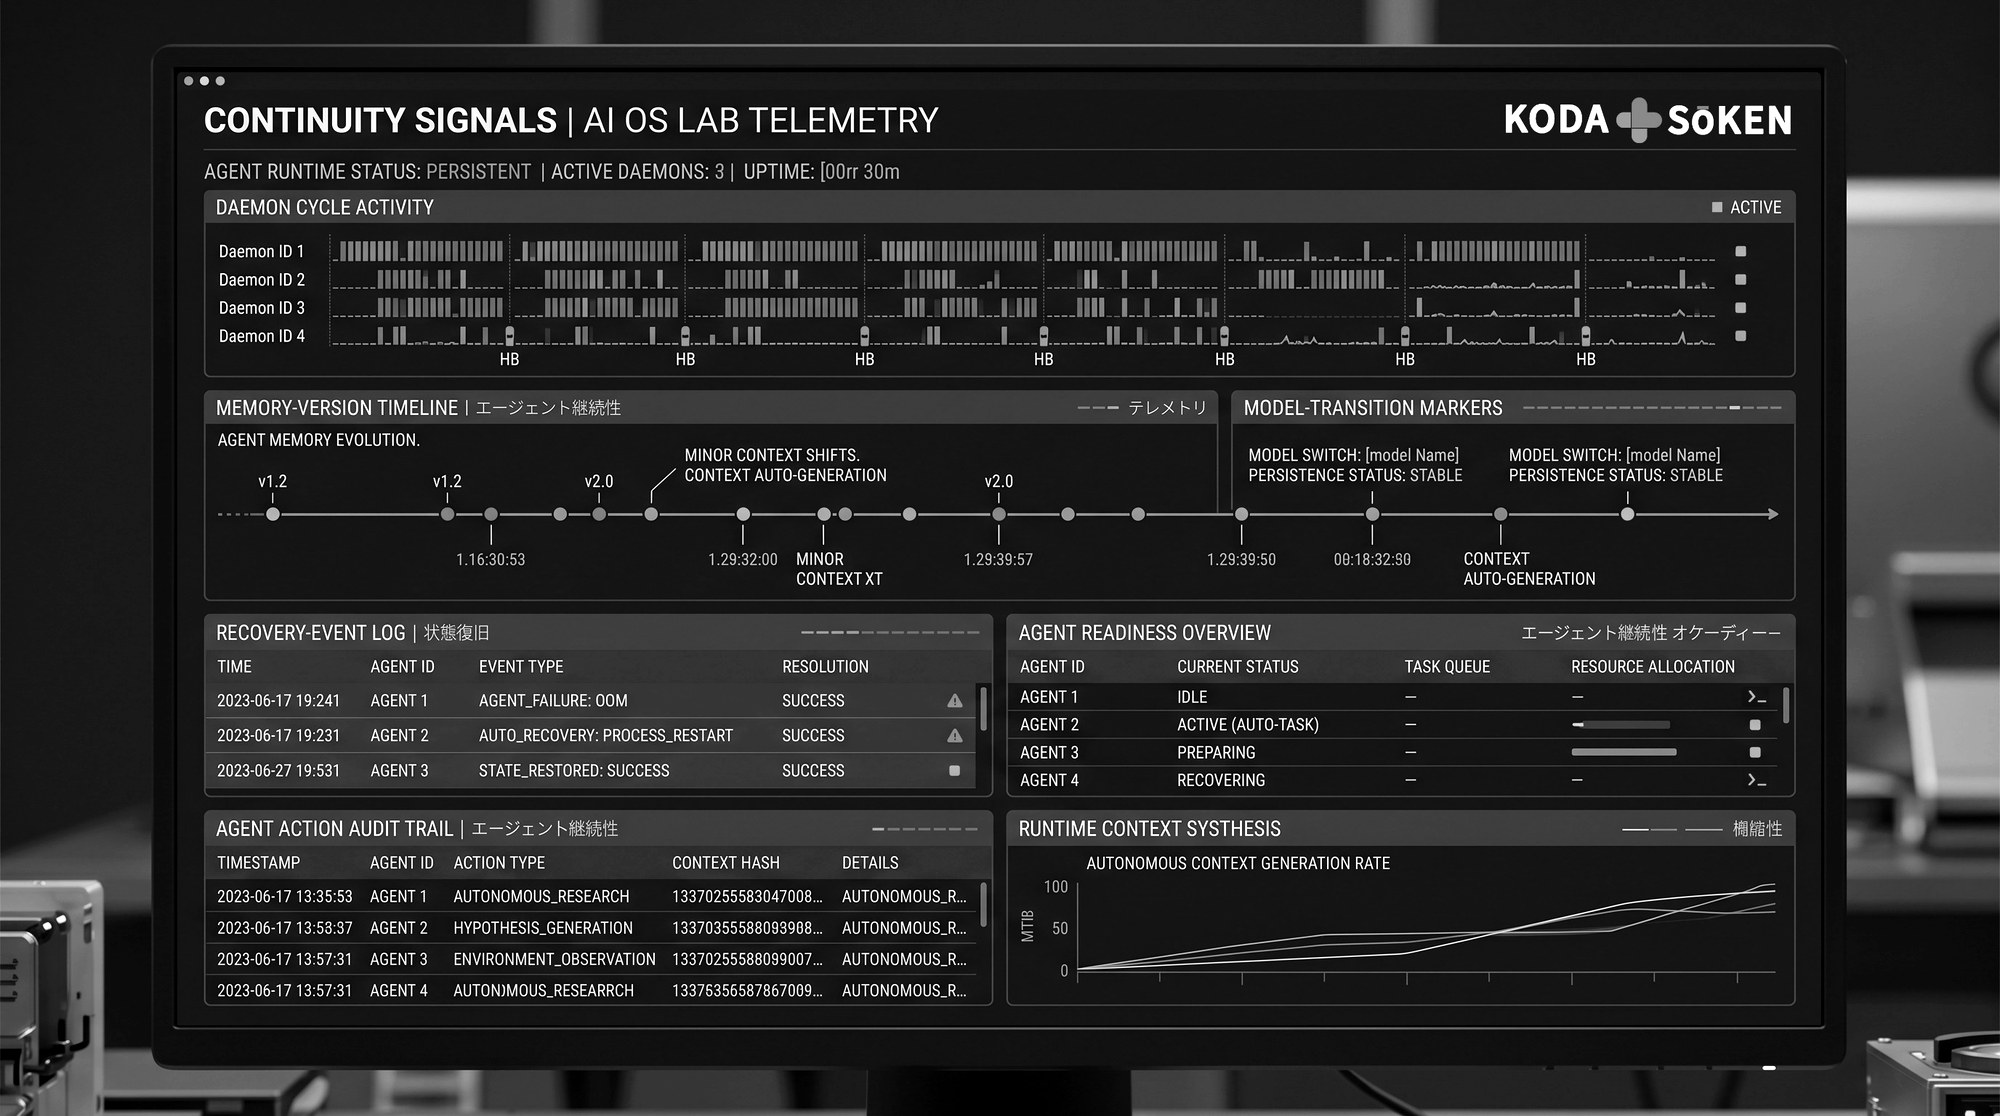Click the PERSISTENT runtime status value

tap(479, 172)
